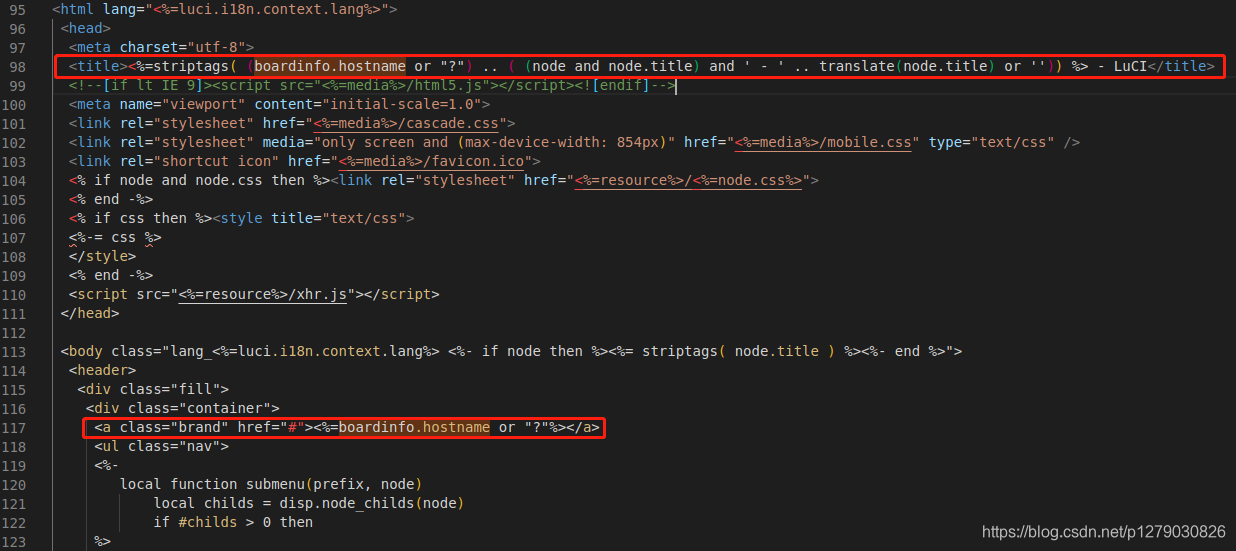
Task: Click the div class fill line
Action: [153, 390]
